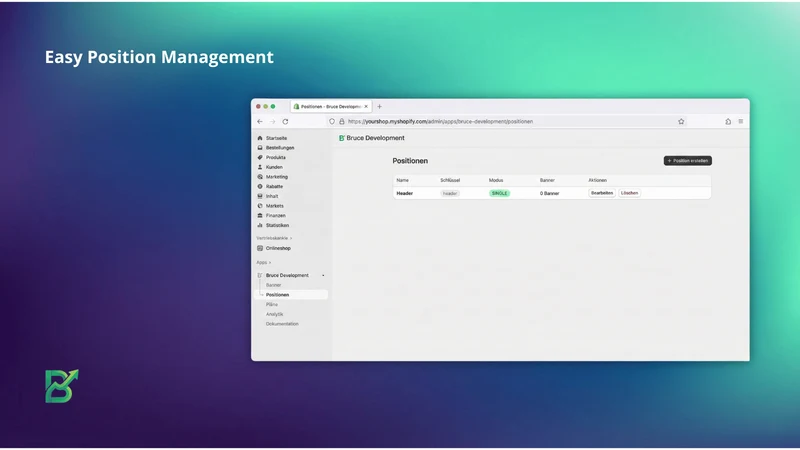This screenshot has height=450, width=800.
Task: Click the Modus column header
Action: coord(496,180)
